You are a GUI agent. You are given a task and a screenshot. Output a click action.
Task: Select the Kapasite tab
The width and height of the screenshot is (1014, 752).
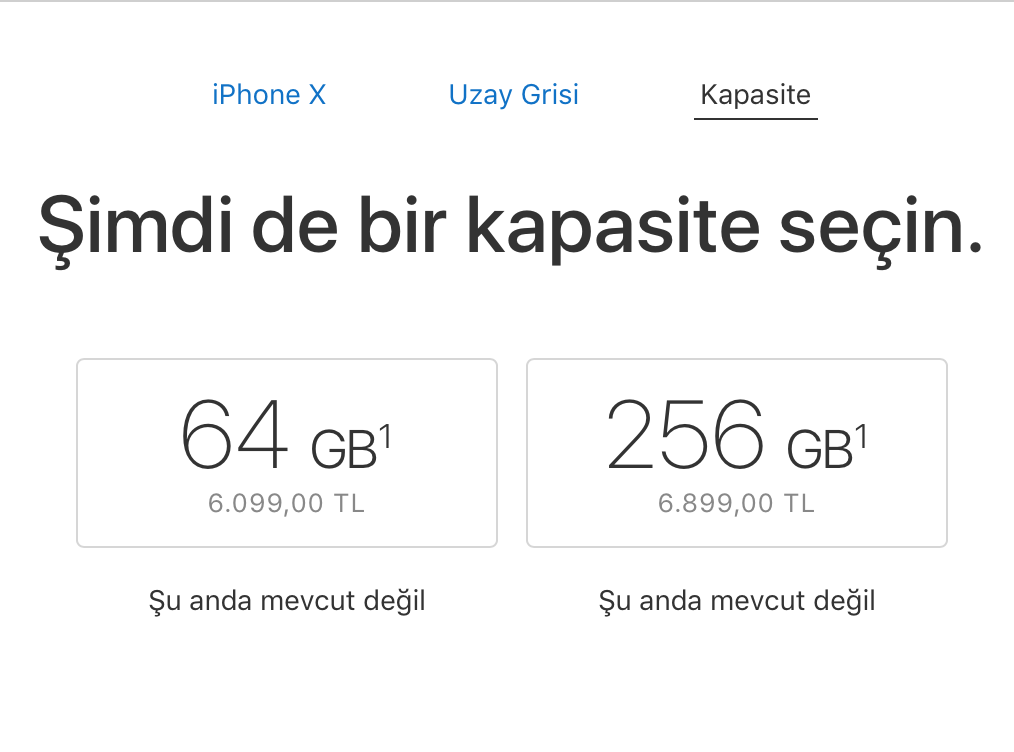point(755,95)
